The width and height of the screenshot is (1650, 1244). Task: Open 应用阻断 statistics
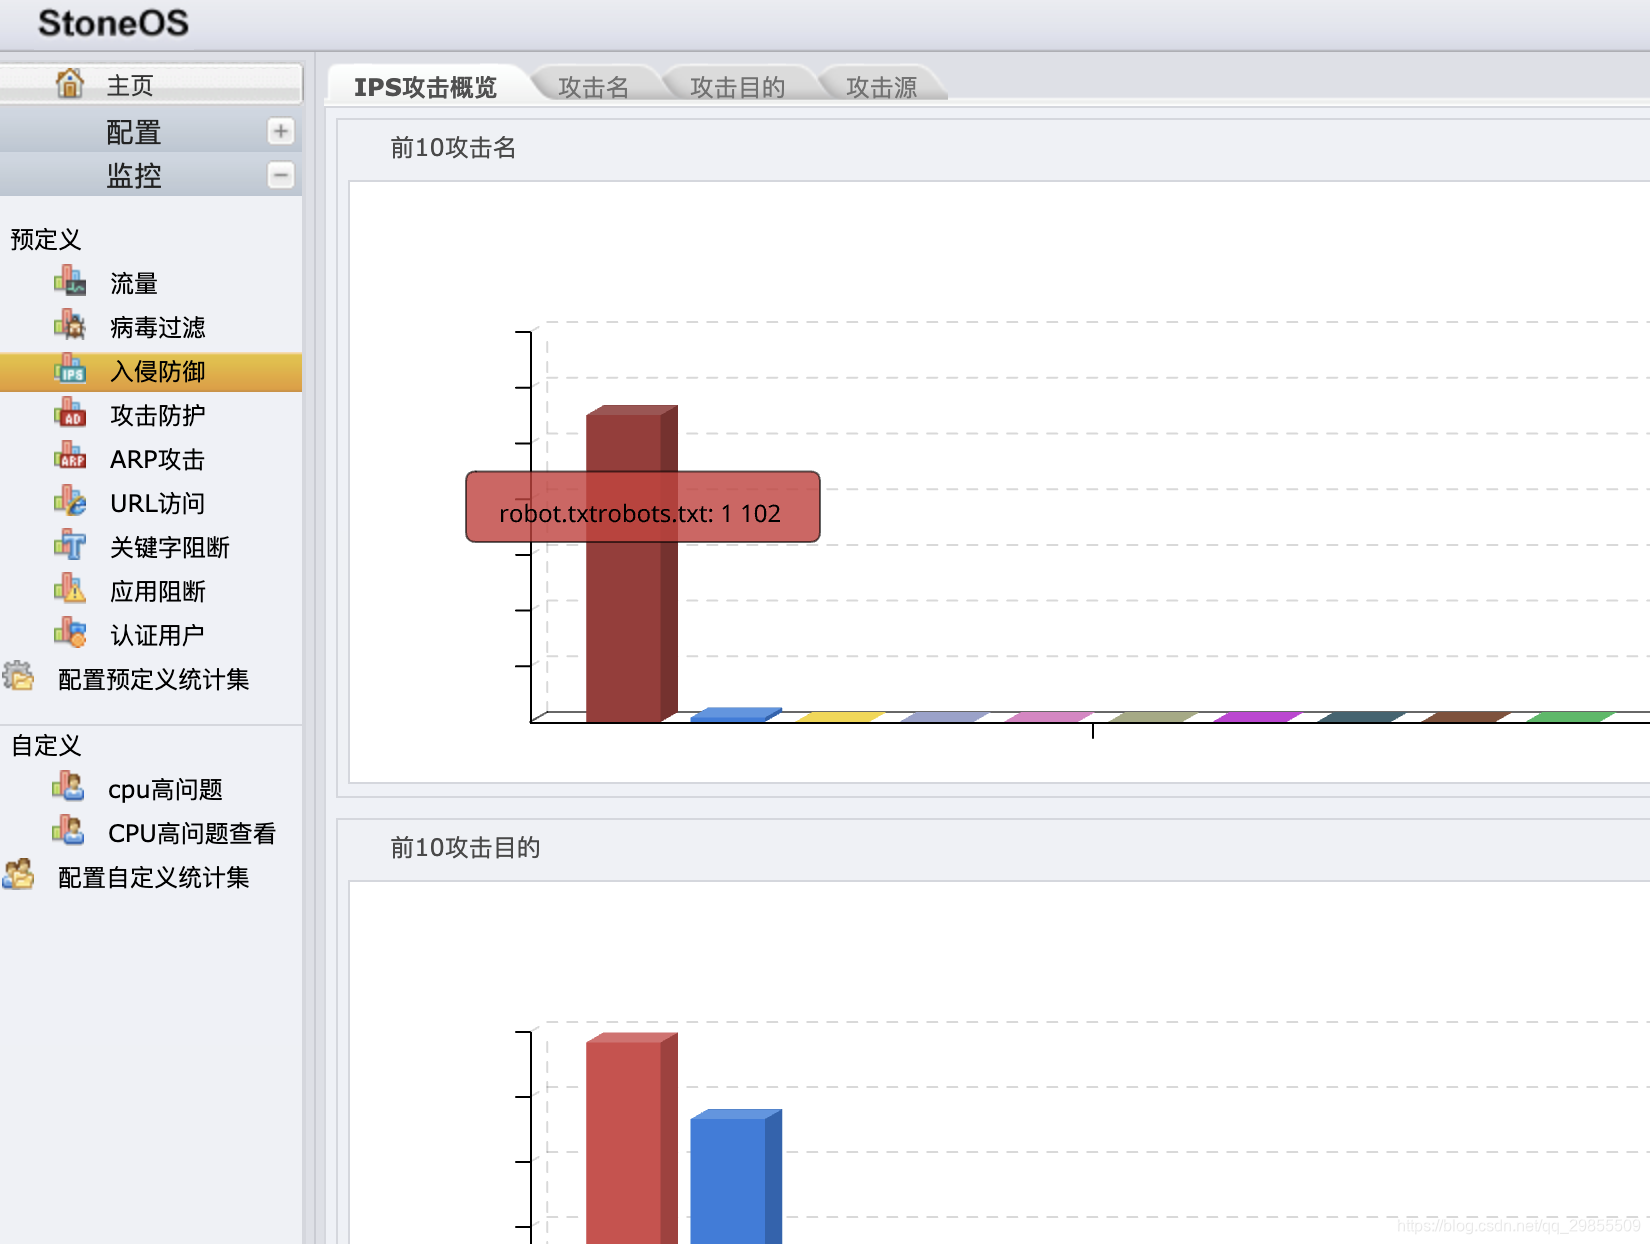(158, 591)
